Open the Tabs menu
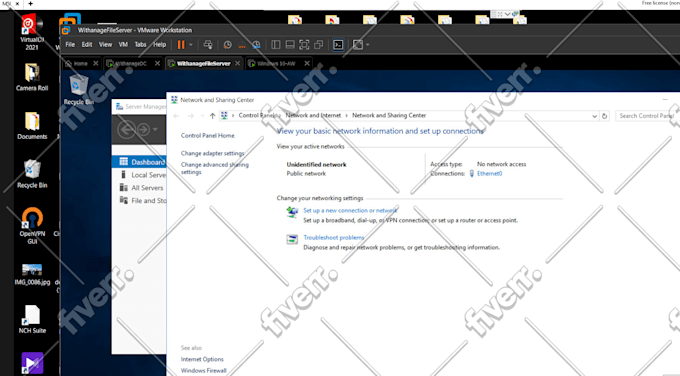 click(141, 45)
